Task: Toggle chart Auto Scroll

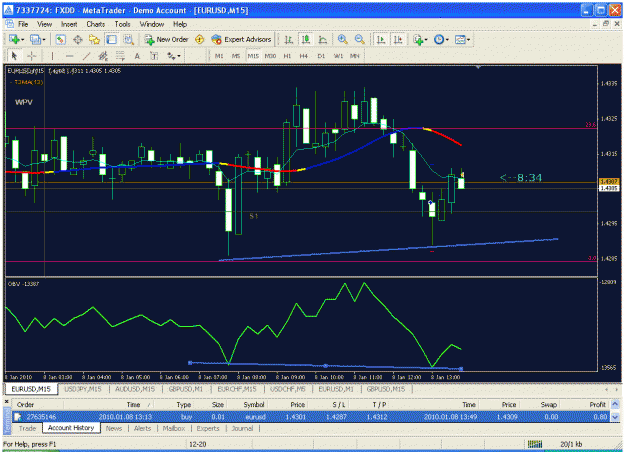Action: pos(381,39)
